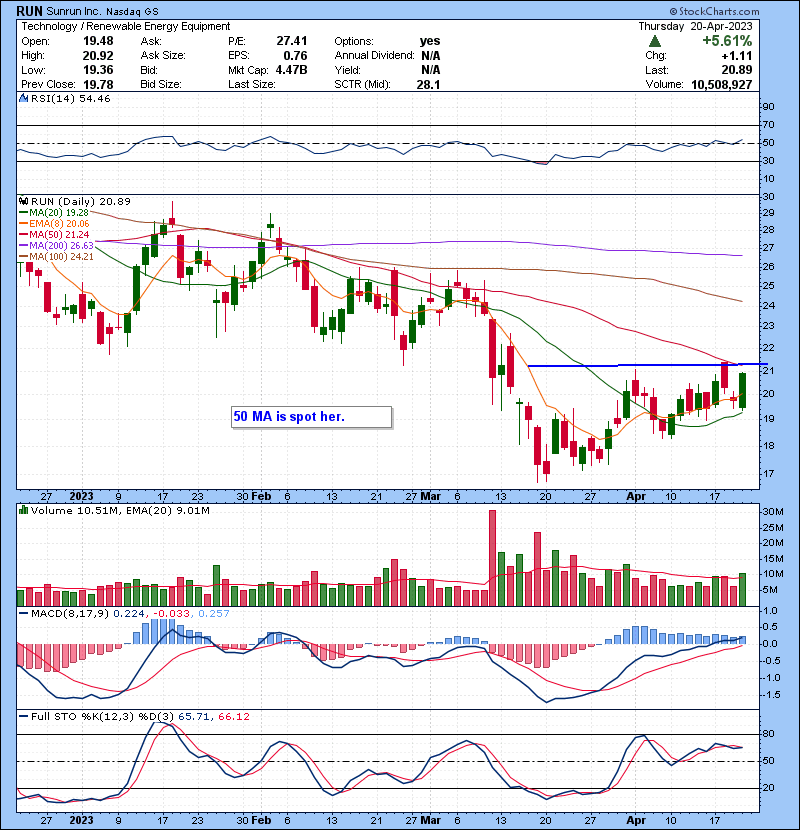This screenshot has height=830, width=800.
Task: Click the stochastic %D value 66.12
Action: tap(233, 716)
